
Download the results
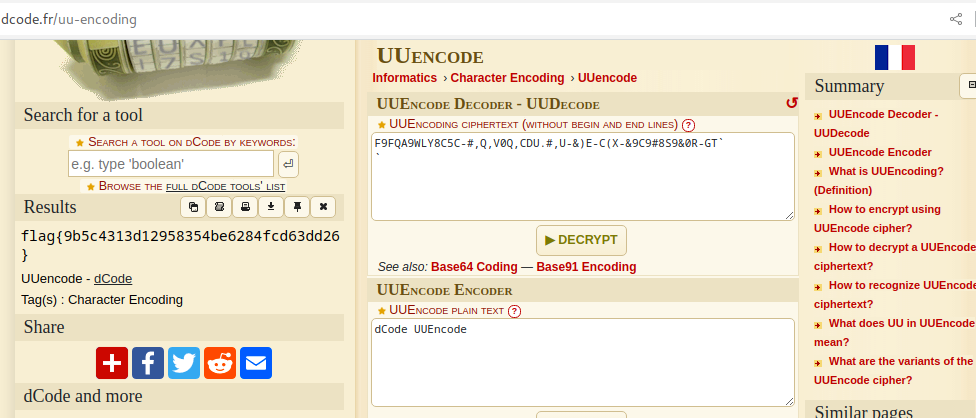(x=271, y=207)
